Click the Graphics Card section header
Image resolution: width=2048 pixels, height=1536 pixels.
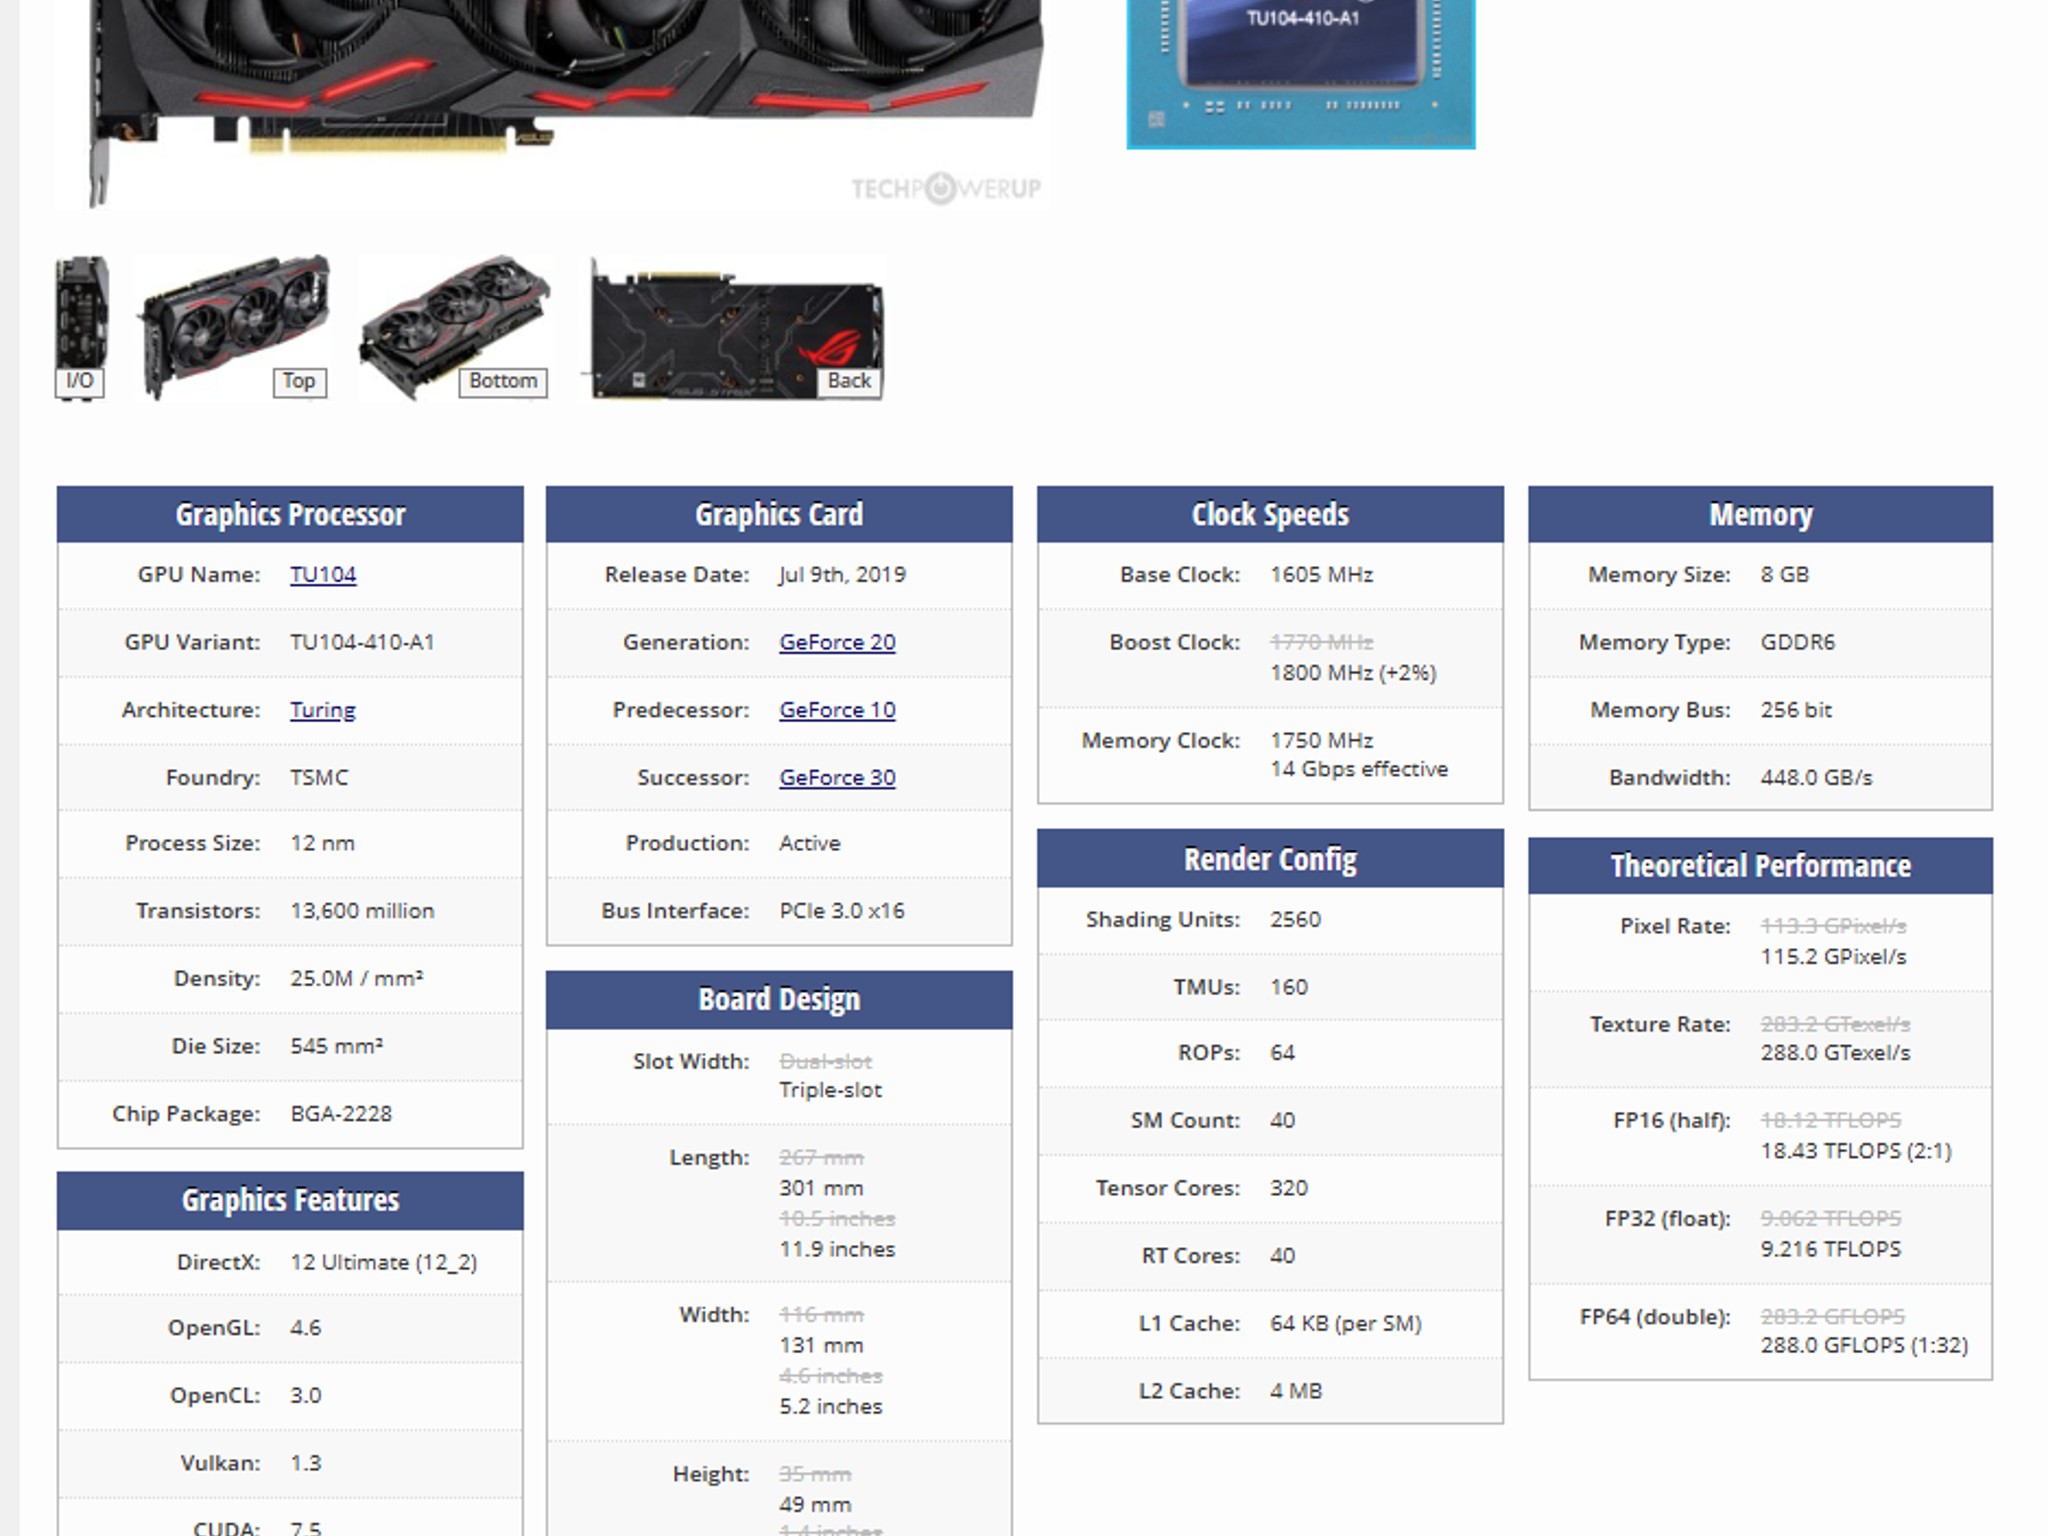[x=779, y=514]
